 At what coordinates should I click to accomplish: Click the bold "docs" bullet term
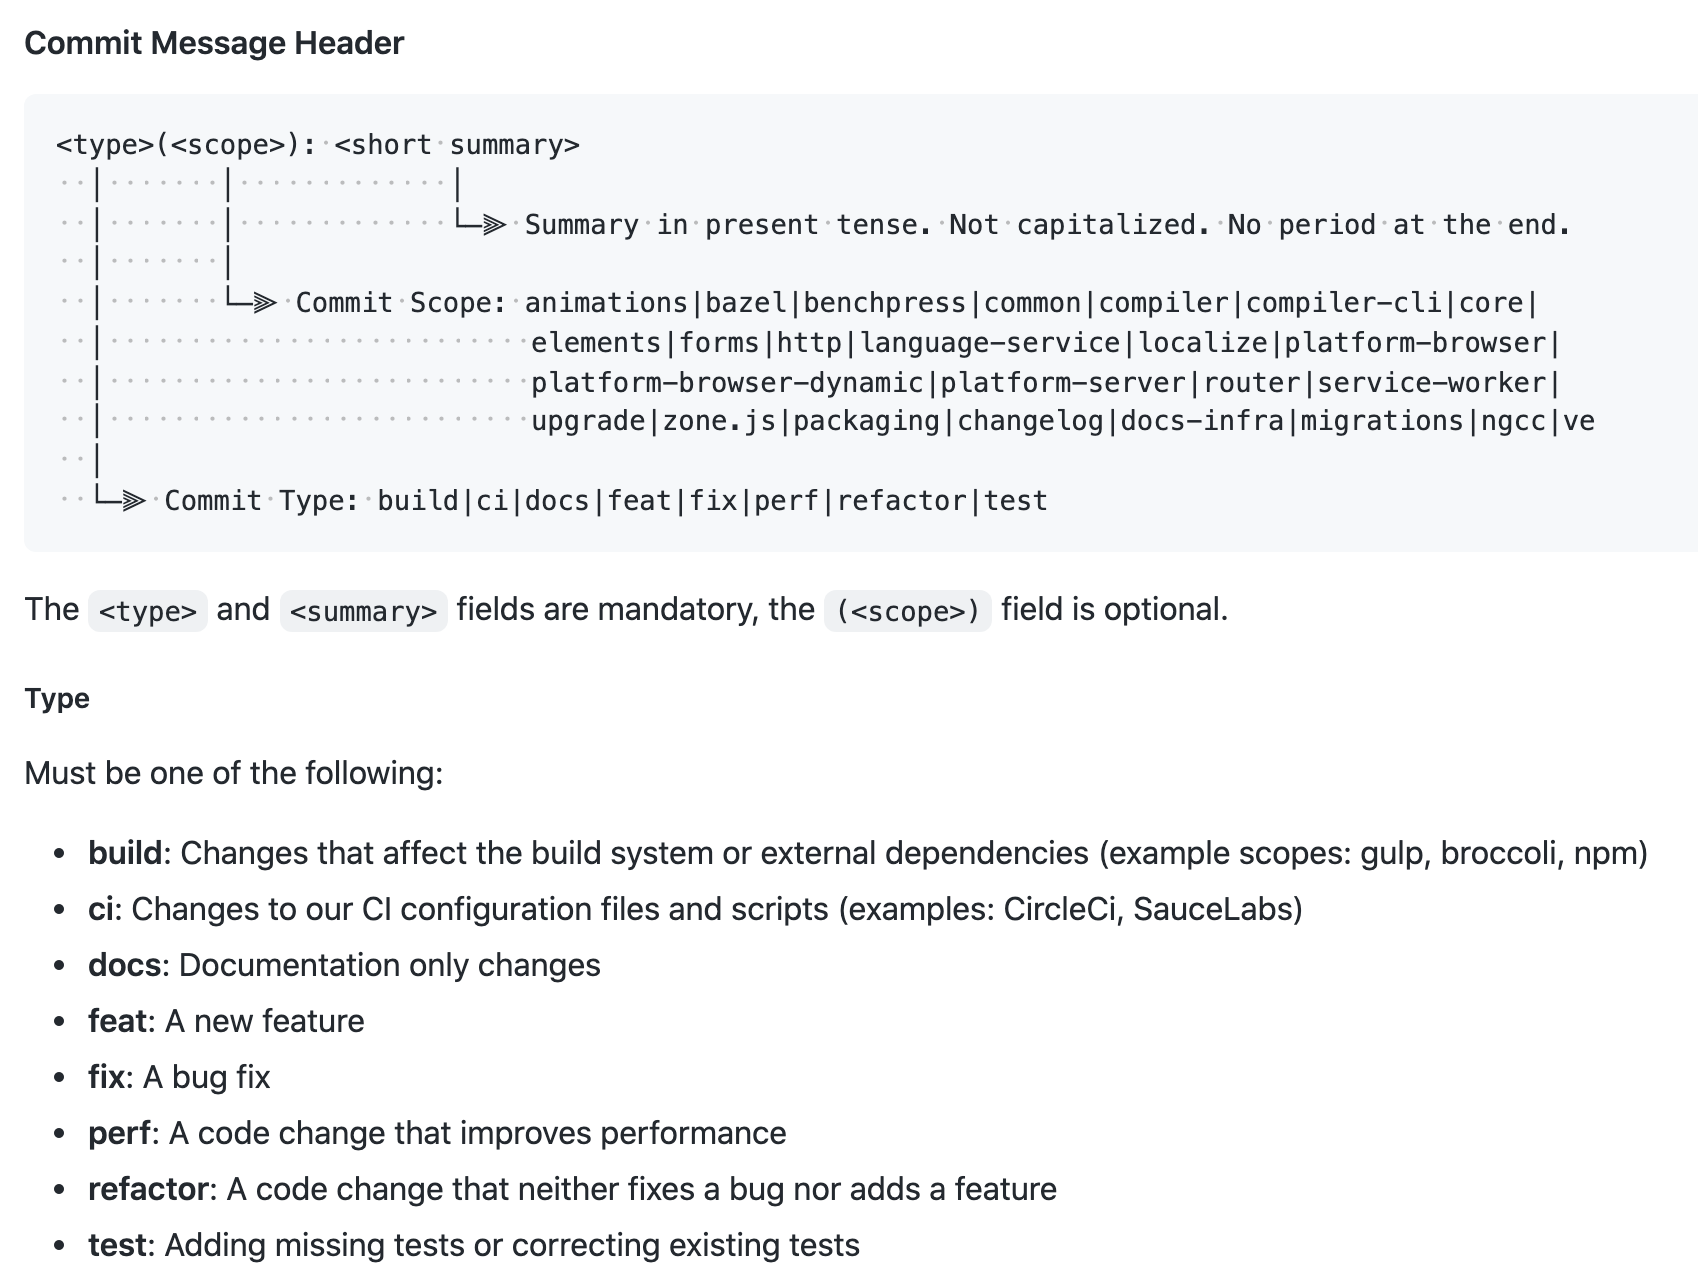point(124,965)
